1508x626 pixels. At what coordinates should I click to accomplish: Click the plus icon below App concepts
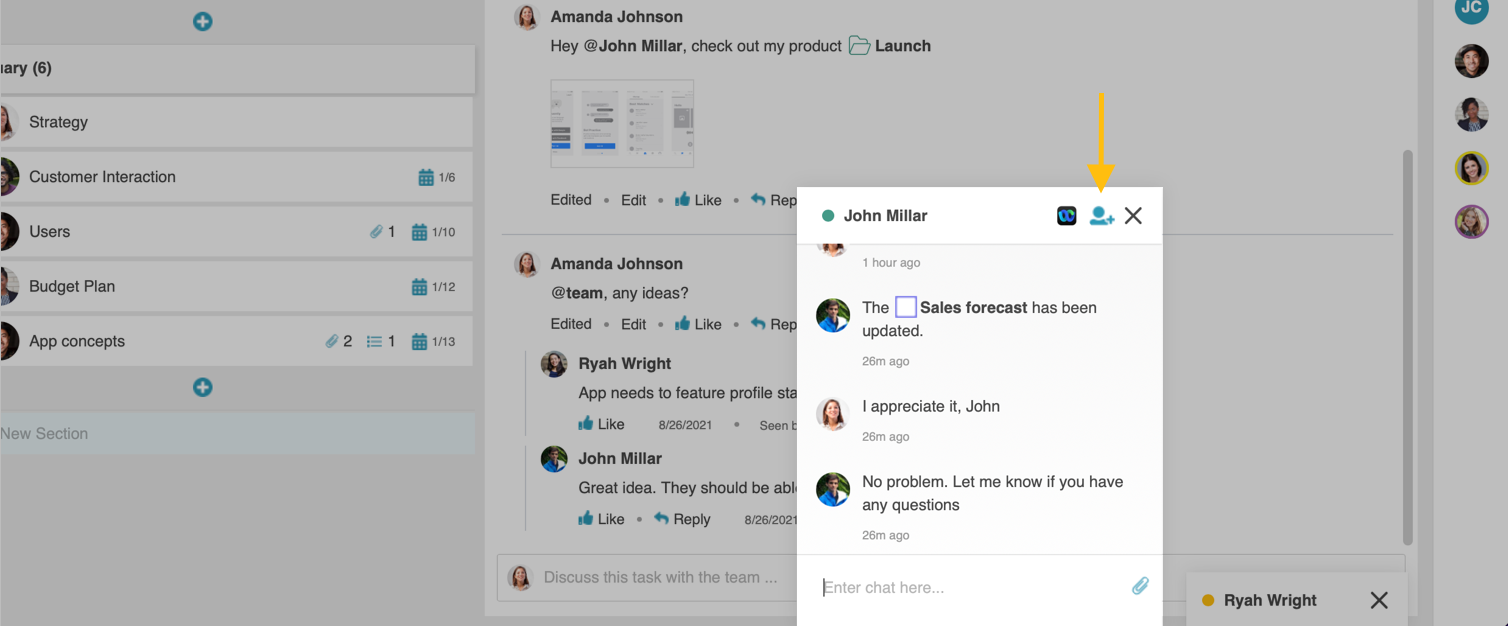202,387
